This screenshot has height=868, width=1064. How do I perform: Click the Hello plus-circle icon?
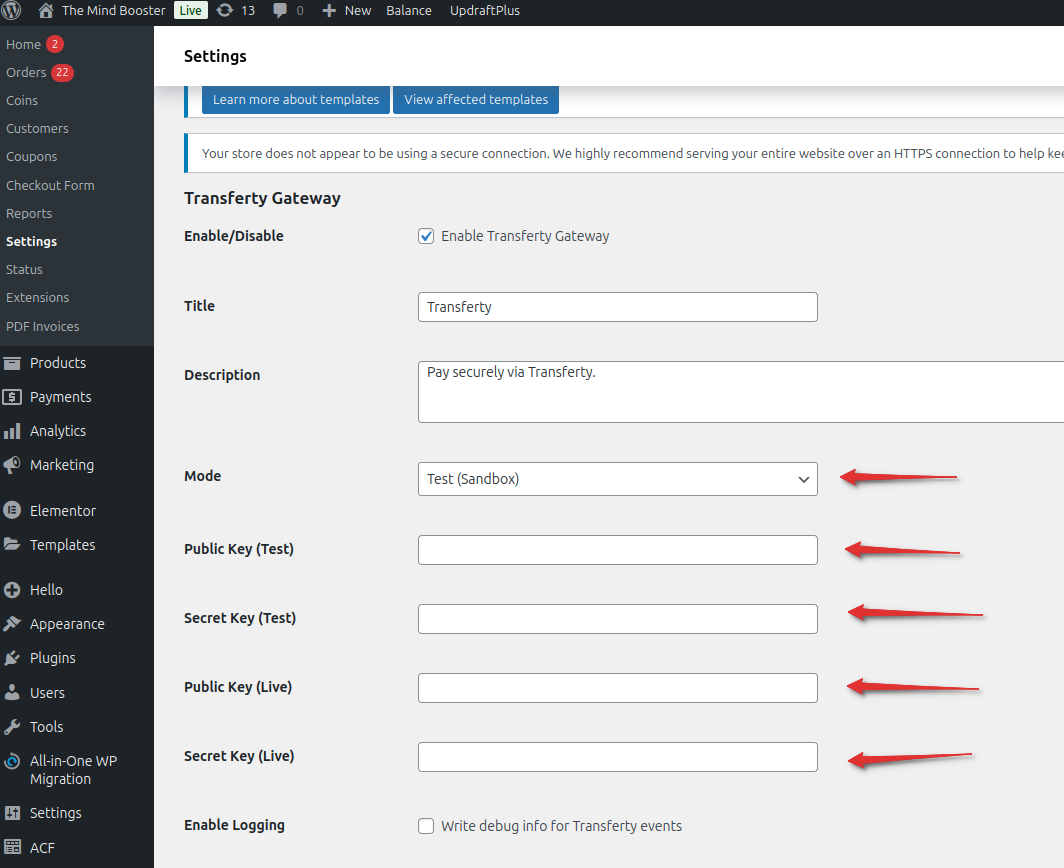coord(12,590)
